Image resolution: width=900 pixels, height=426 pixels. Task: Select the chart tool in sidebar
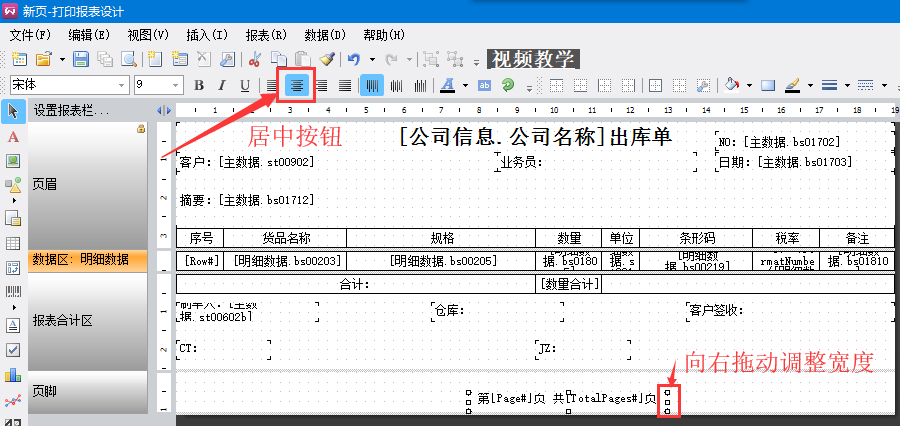coord(13,375)
